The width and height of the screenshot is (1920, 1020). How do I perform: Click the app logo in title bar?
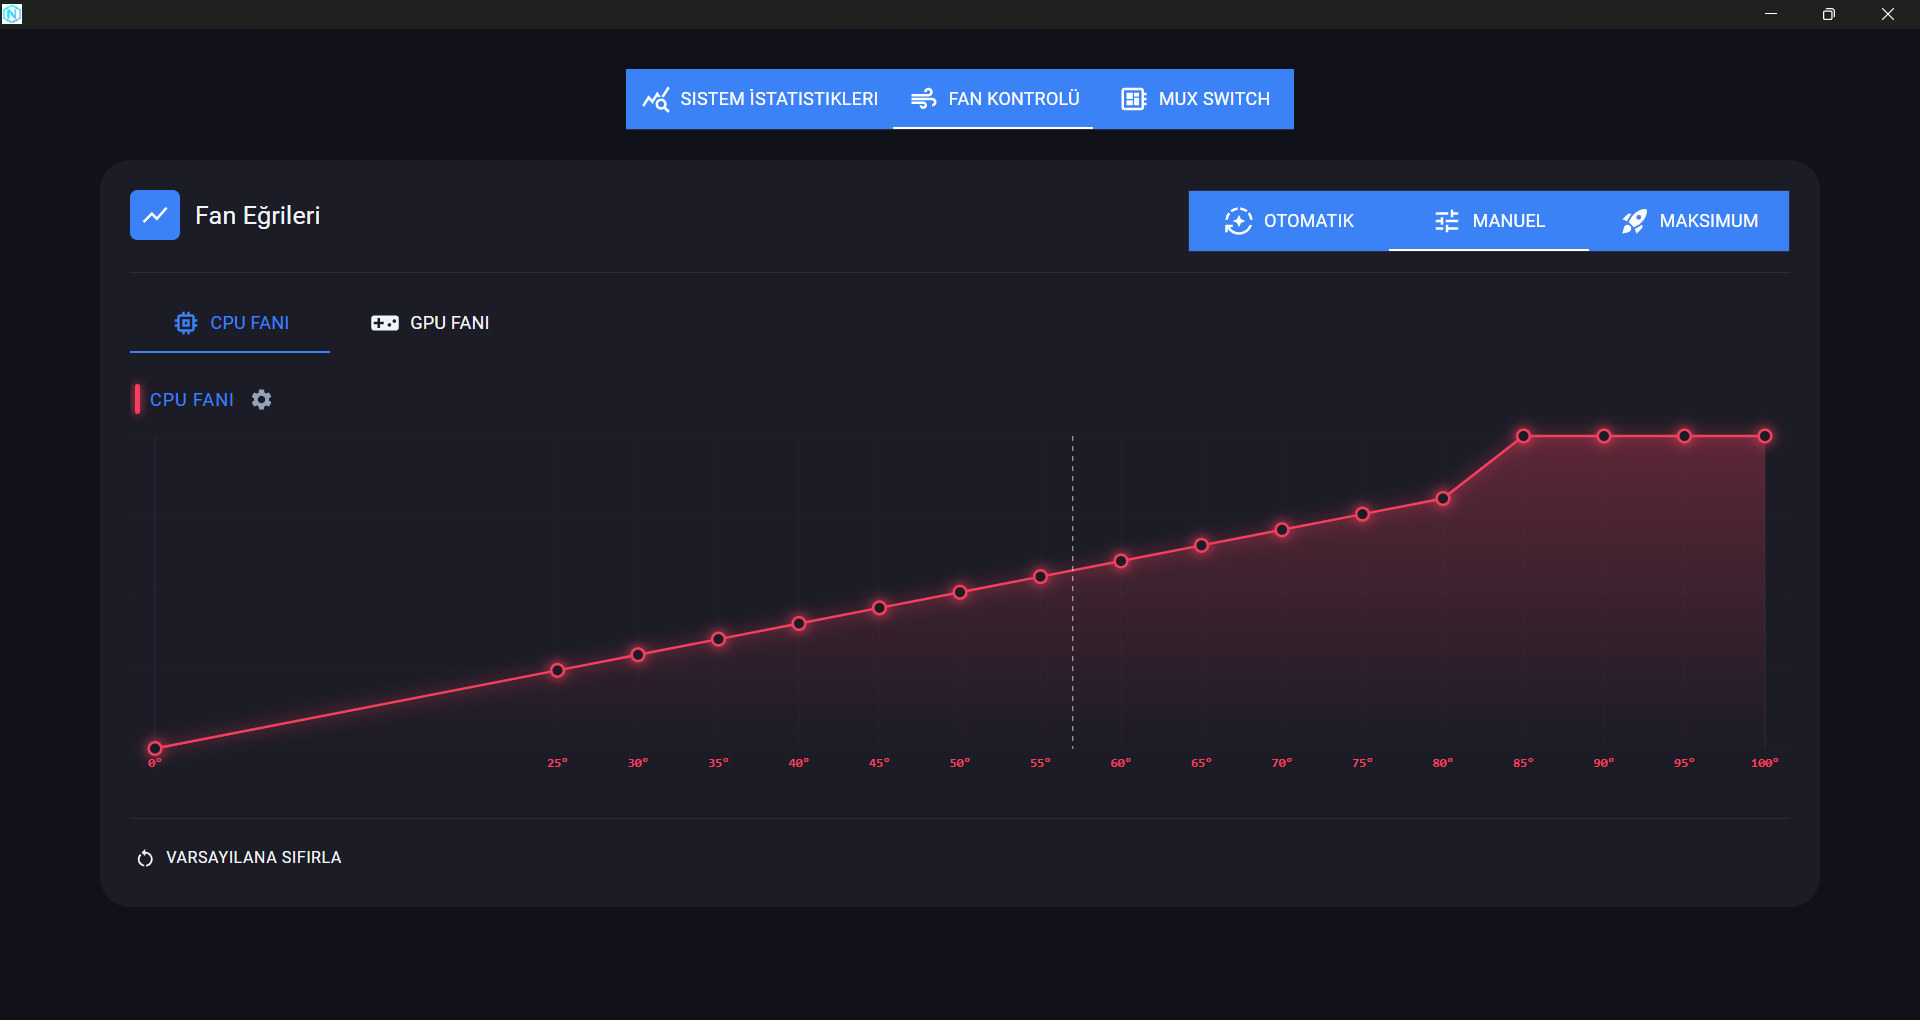click(12, 14)
